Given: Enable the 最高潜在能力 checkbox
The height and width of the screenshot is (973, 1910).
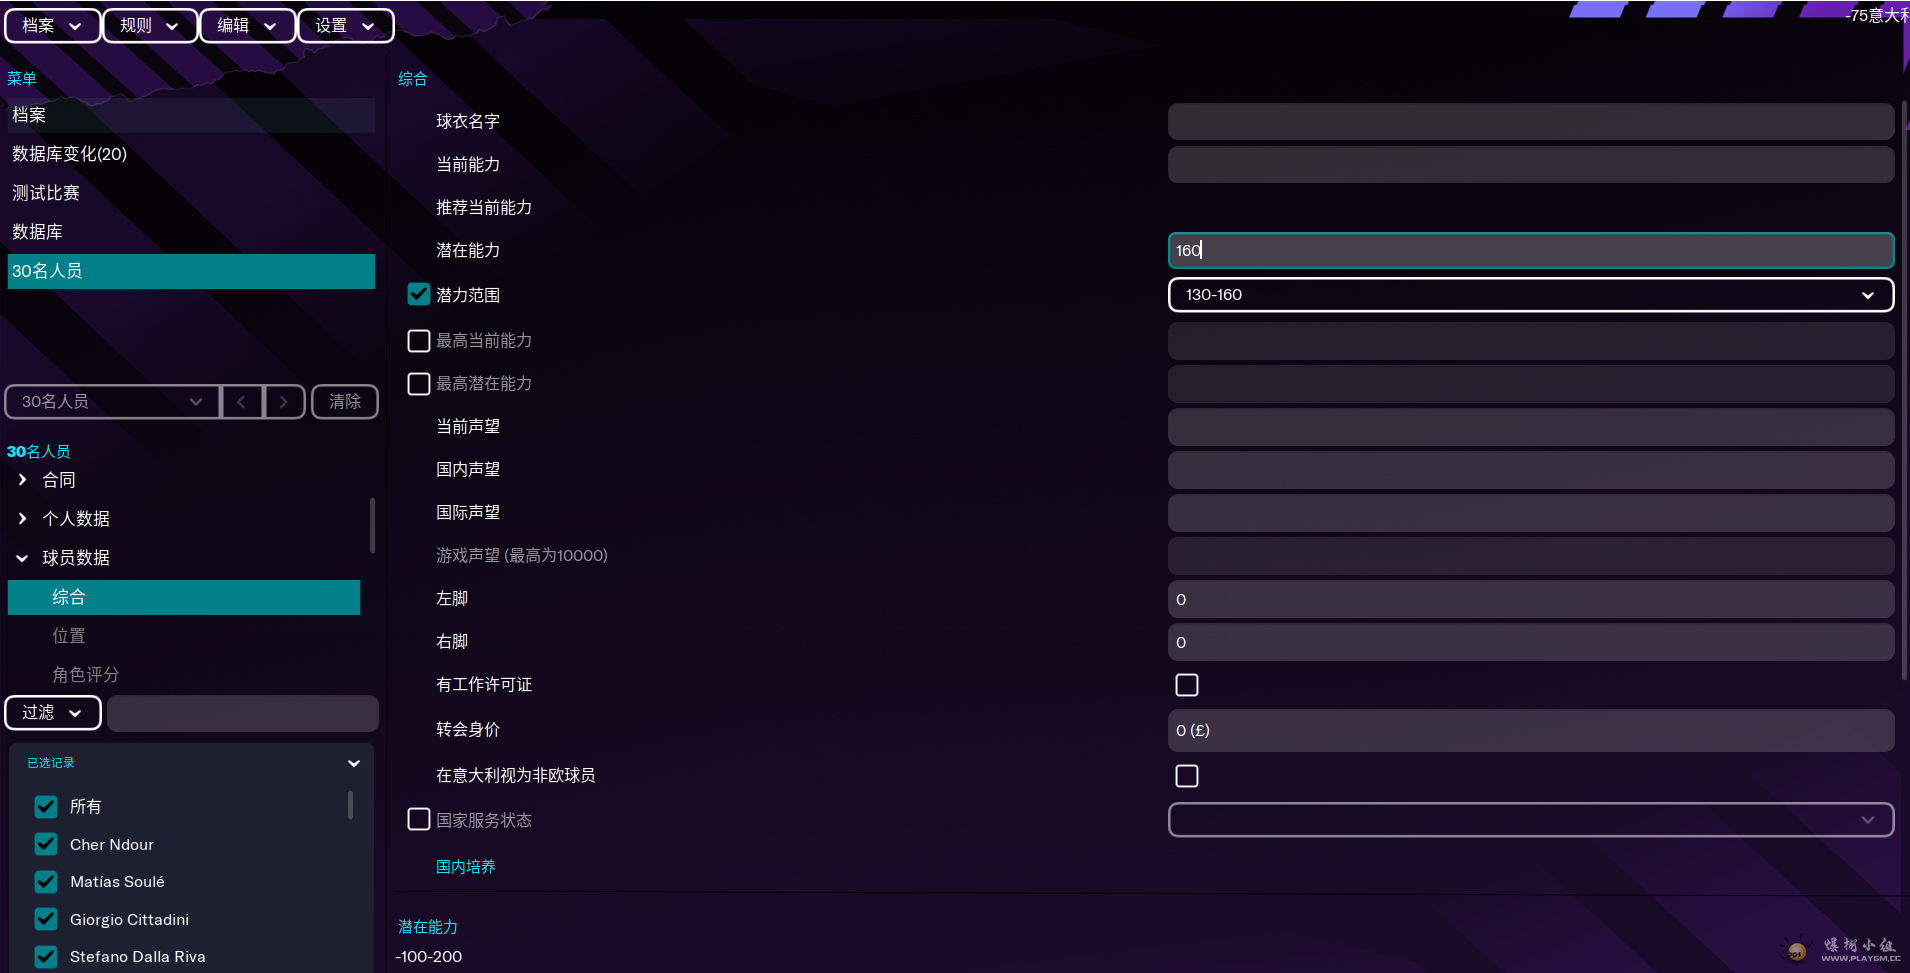Looking at the screenshot, I should (x=419, y=384).
